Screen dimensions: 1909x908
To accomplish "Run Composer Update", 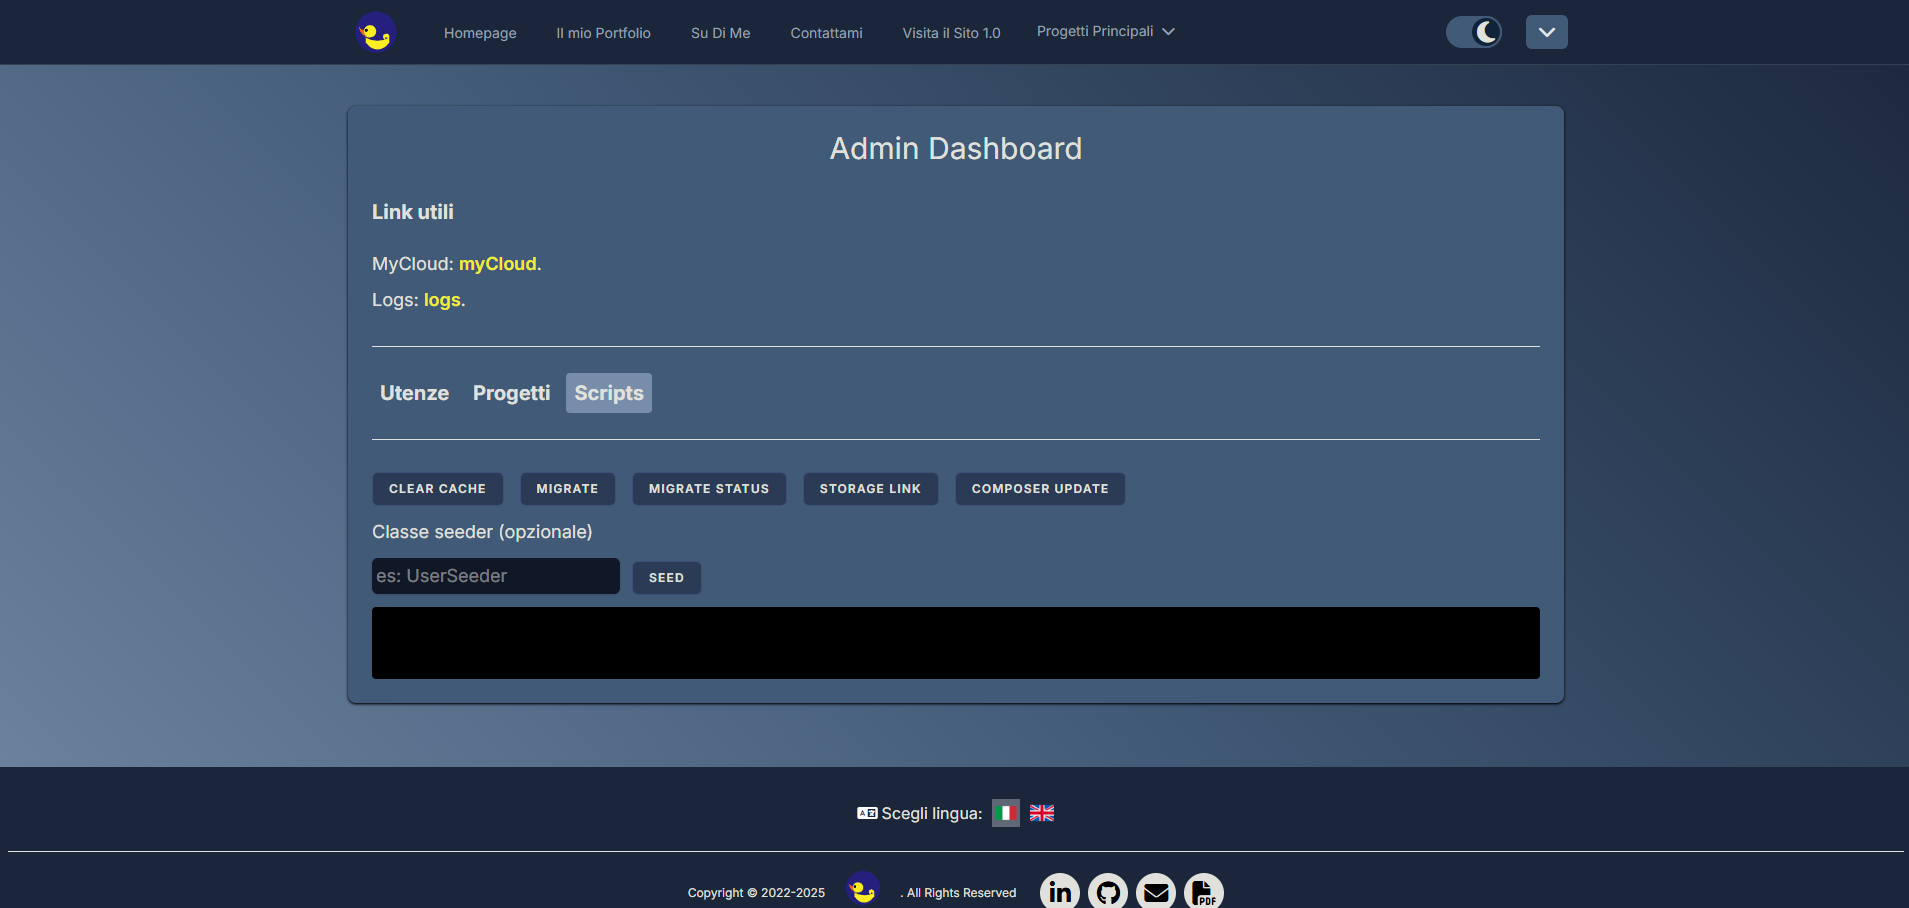I will tap(1040, 489).
